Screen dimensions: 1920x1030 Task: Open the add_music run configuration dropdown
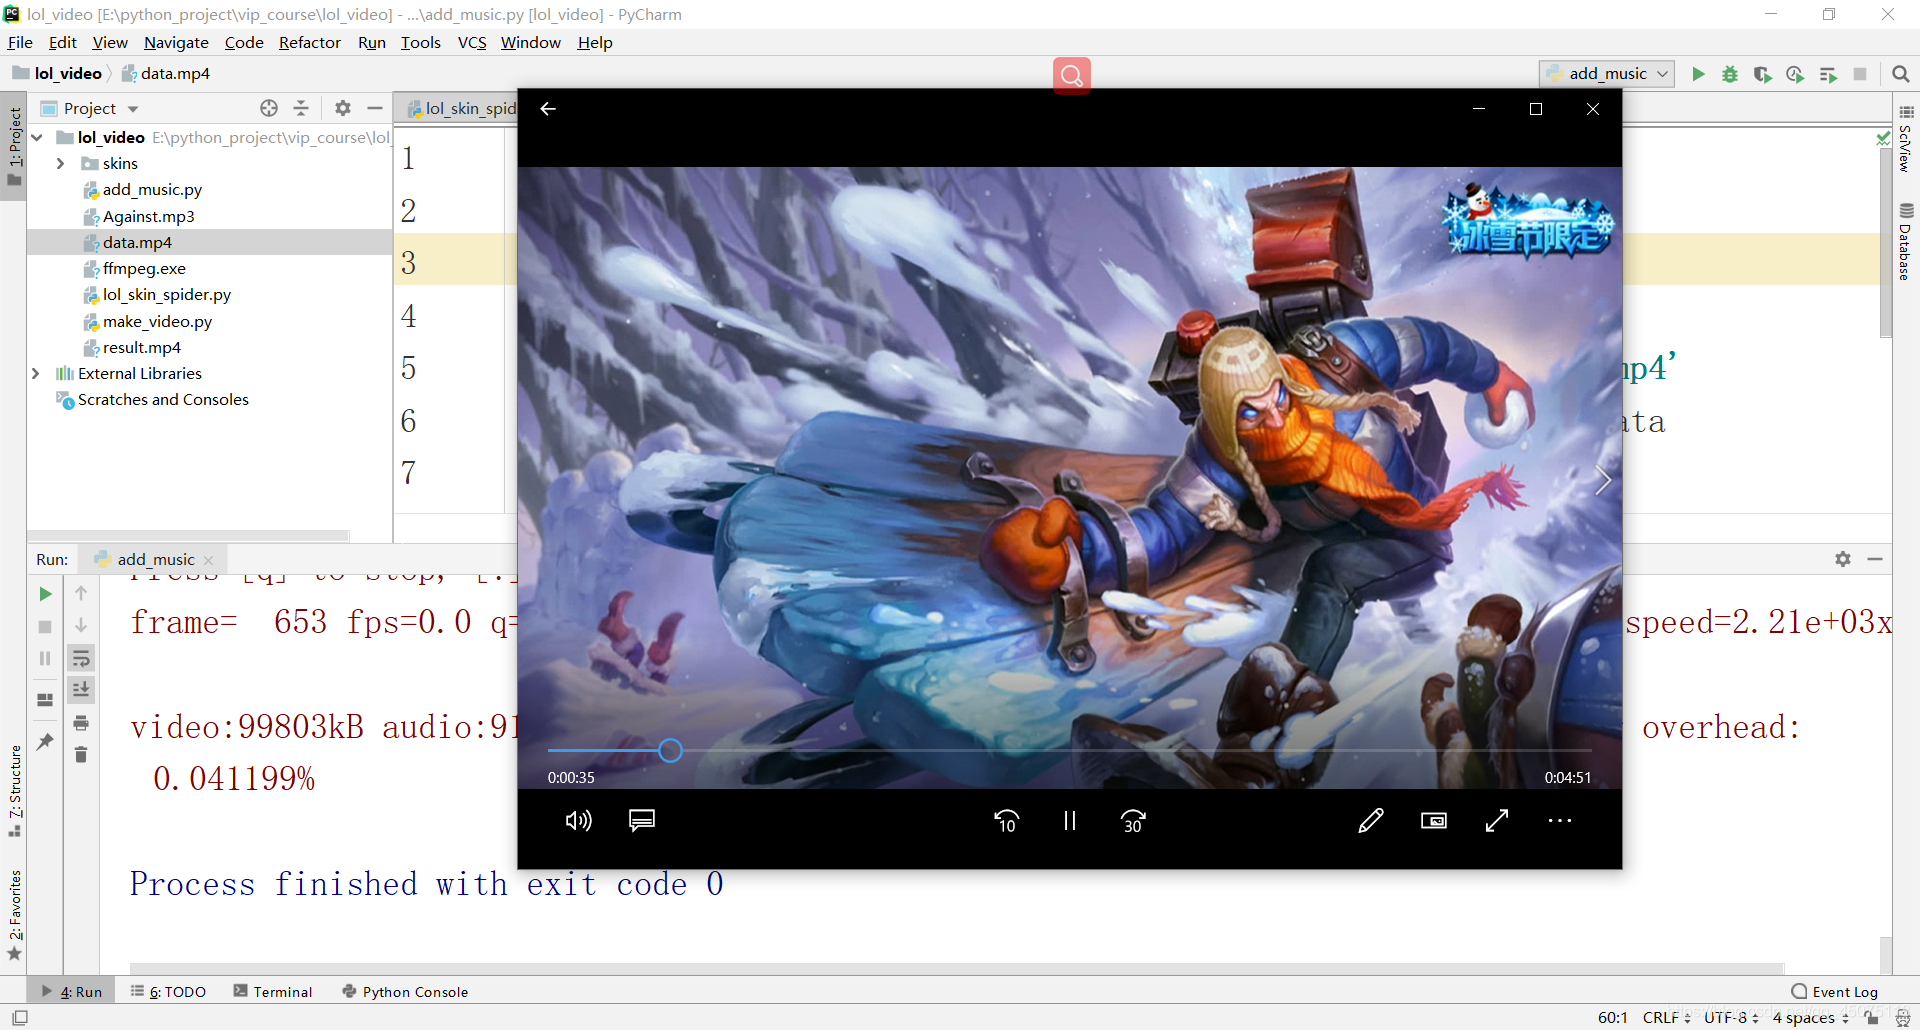(x=1607, y=74)
